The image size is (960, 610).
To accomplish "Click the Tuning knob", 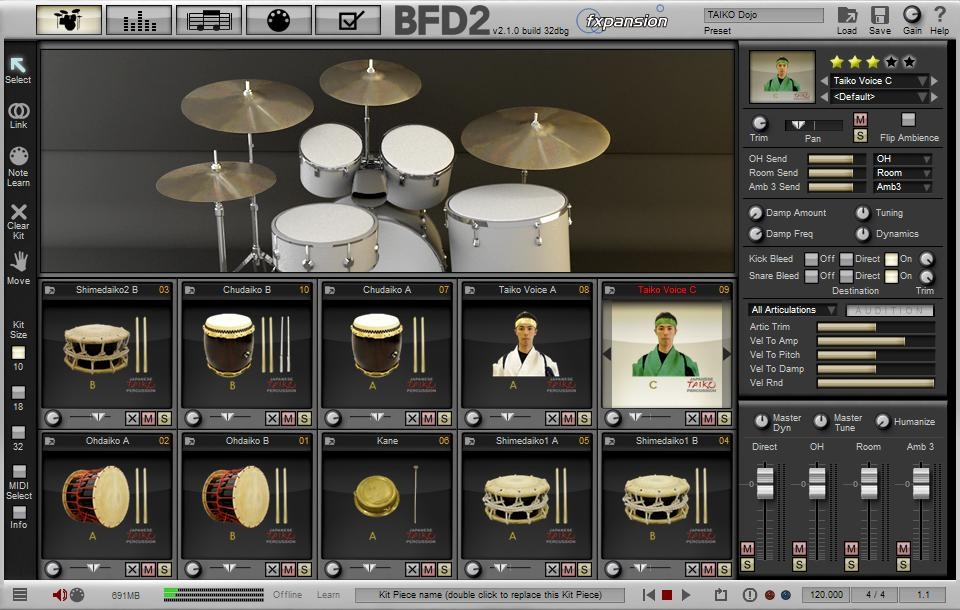I will (x=863, y=213).
